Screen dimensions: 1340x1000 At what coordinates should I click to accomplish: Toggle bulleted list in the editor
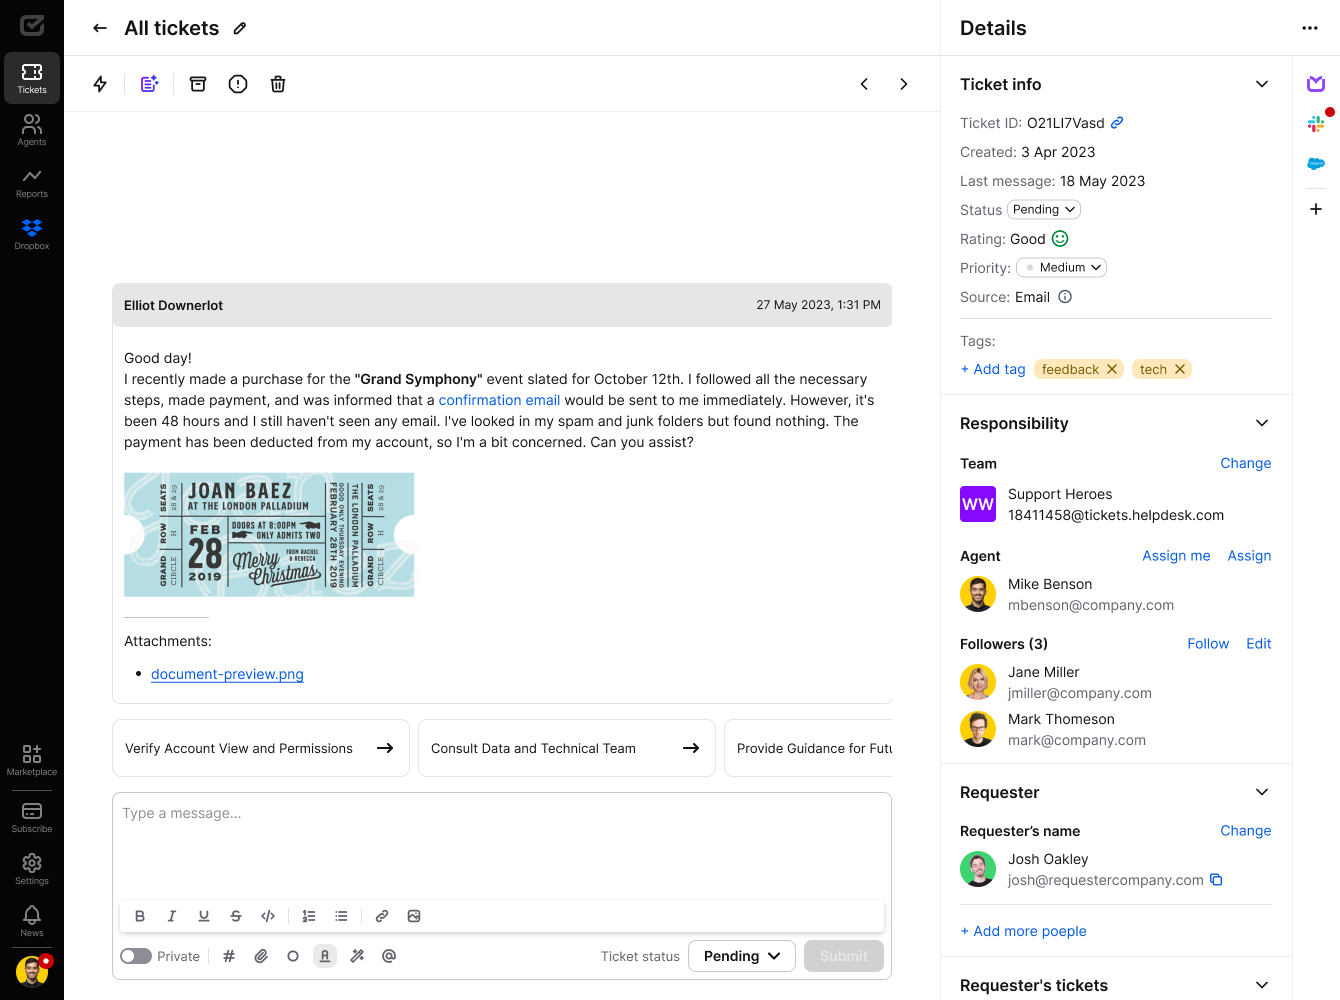(x=341, y=916)
